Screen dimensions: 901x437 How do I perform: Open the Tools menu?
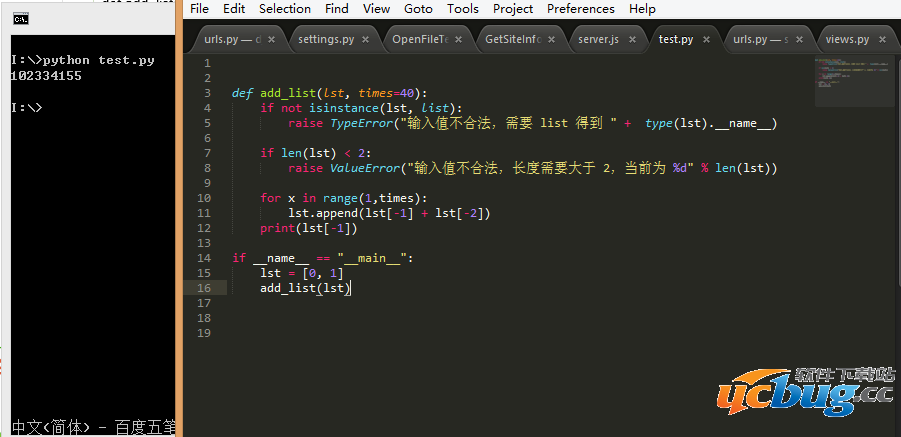tap(462, 9)
